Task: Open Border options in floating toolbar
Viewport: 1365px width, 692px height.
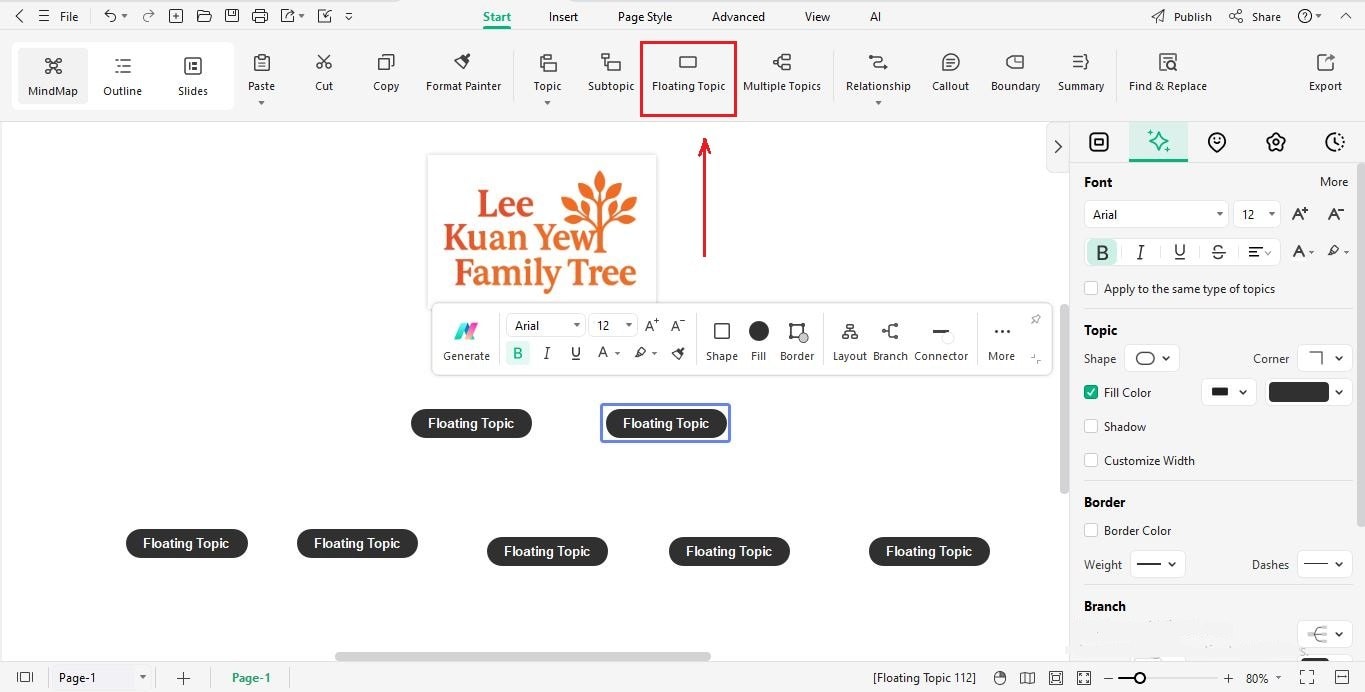Action: pyautogui.click(x=797, y=340)
